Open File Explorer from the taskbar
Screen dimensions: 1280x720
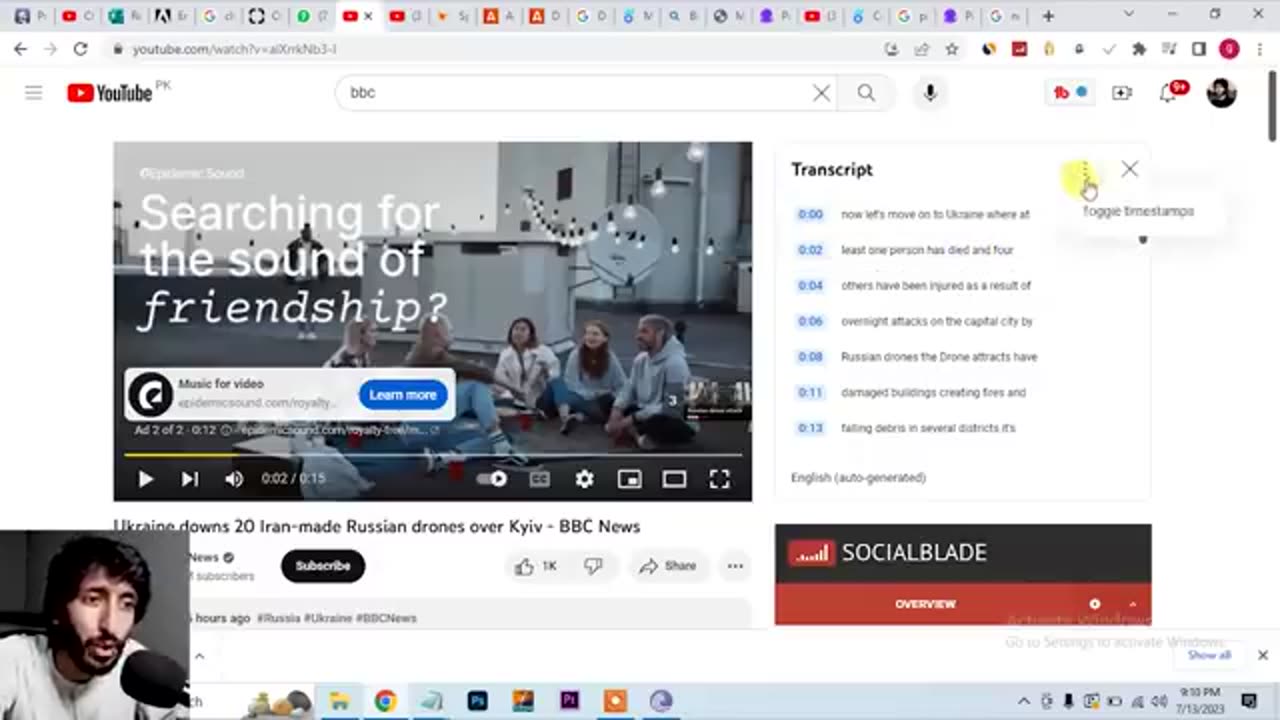point(340,701)
